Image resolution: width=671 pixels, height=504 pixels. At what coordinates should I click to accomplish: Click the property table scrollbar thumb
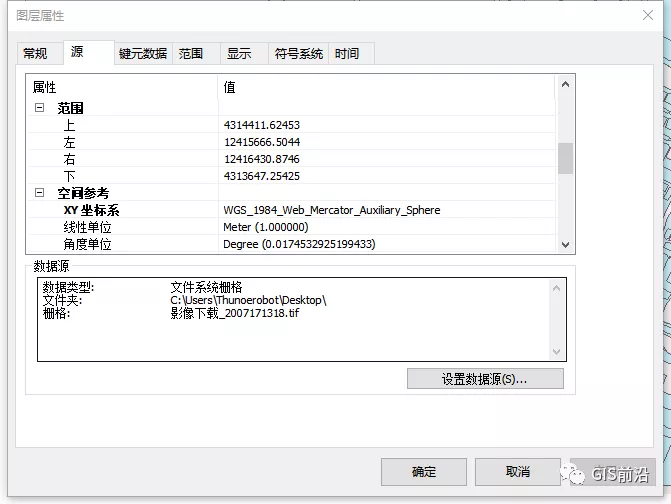(565, 158)
